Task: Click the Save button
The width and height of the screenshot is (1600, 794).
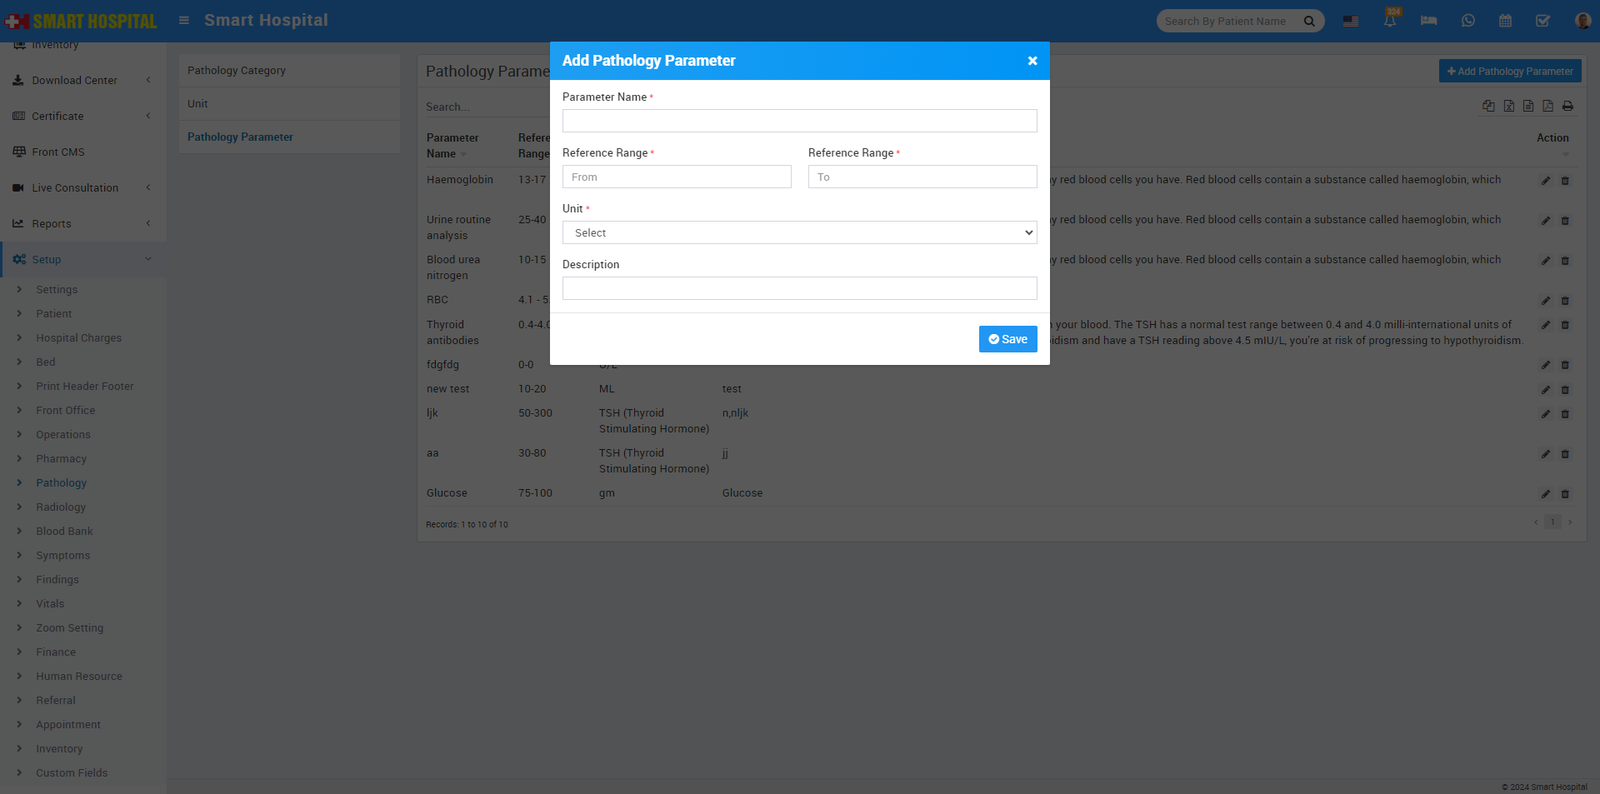Action: click(x=1007, y=339)
